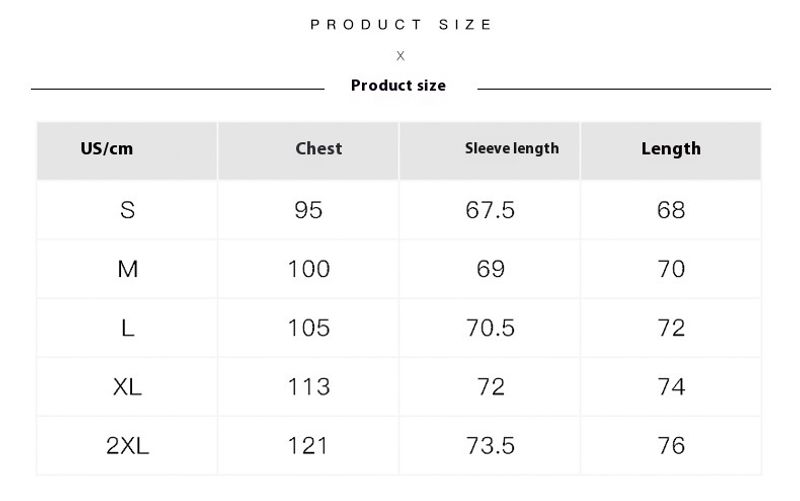Select the Length column header
The width and height of the screenshot is (800, 501).
[671, 149]
